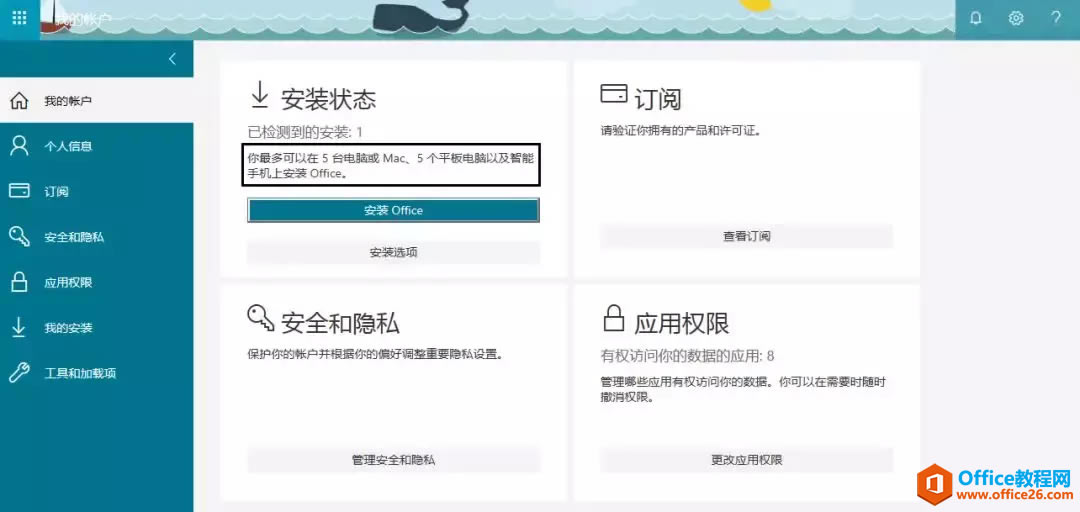This screenshot has height=512, width=1080.
Task: Click the 查看订阅 button
Action: (747, 236)
